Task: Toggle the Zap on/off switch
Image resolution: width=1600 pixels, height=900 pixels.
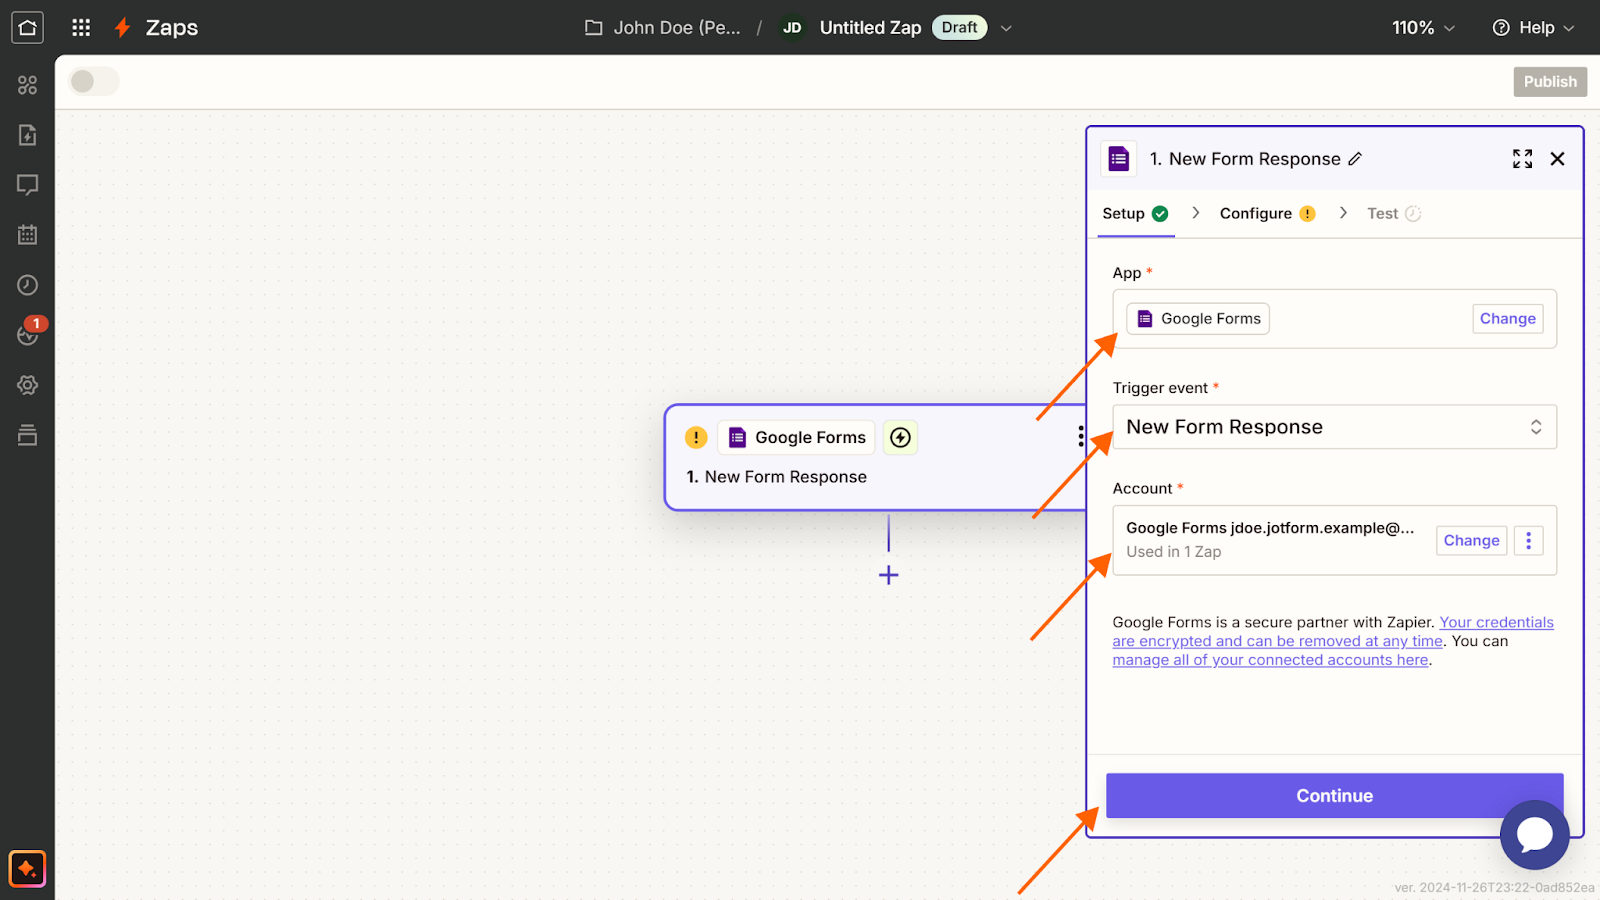Action: pos(93,82)
